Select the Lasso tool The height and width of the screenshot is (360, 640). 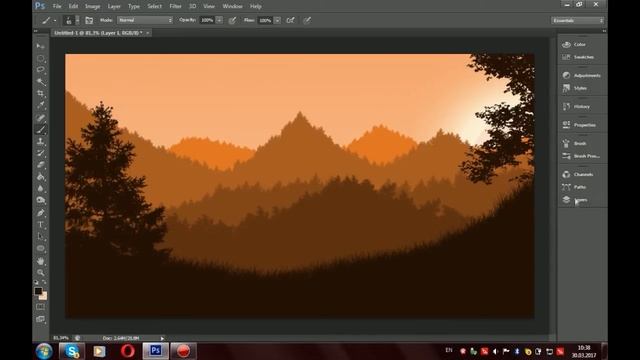coord(40,70)
